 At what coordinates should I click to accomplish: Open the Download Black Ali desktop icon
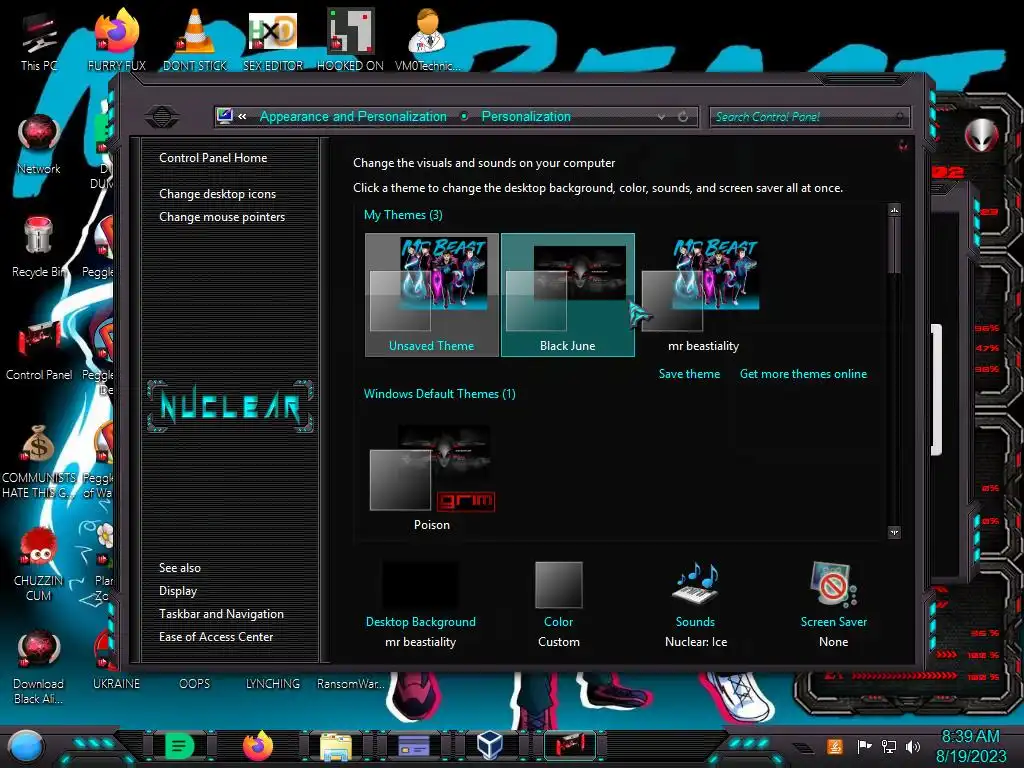[x=39, y=667]
